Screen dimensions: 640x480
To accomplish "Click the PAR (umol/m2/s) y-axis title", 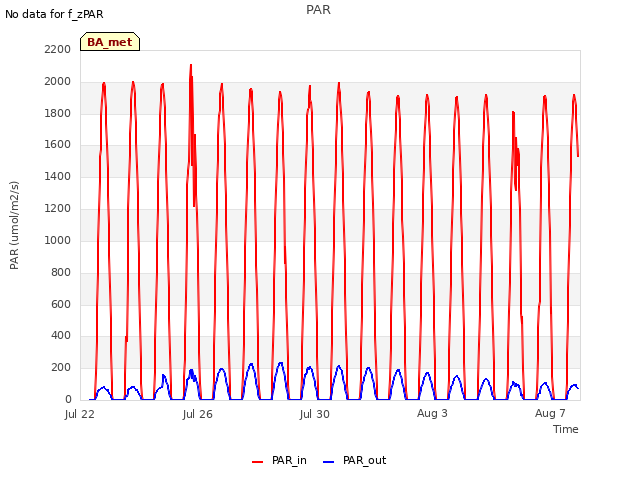I will click(x=14, y=225).
